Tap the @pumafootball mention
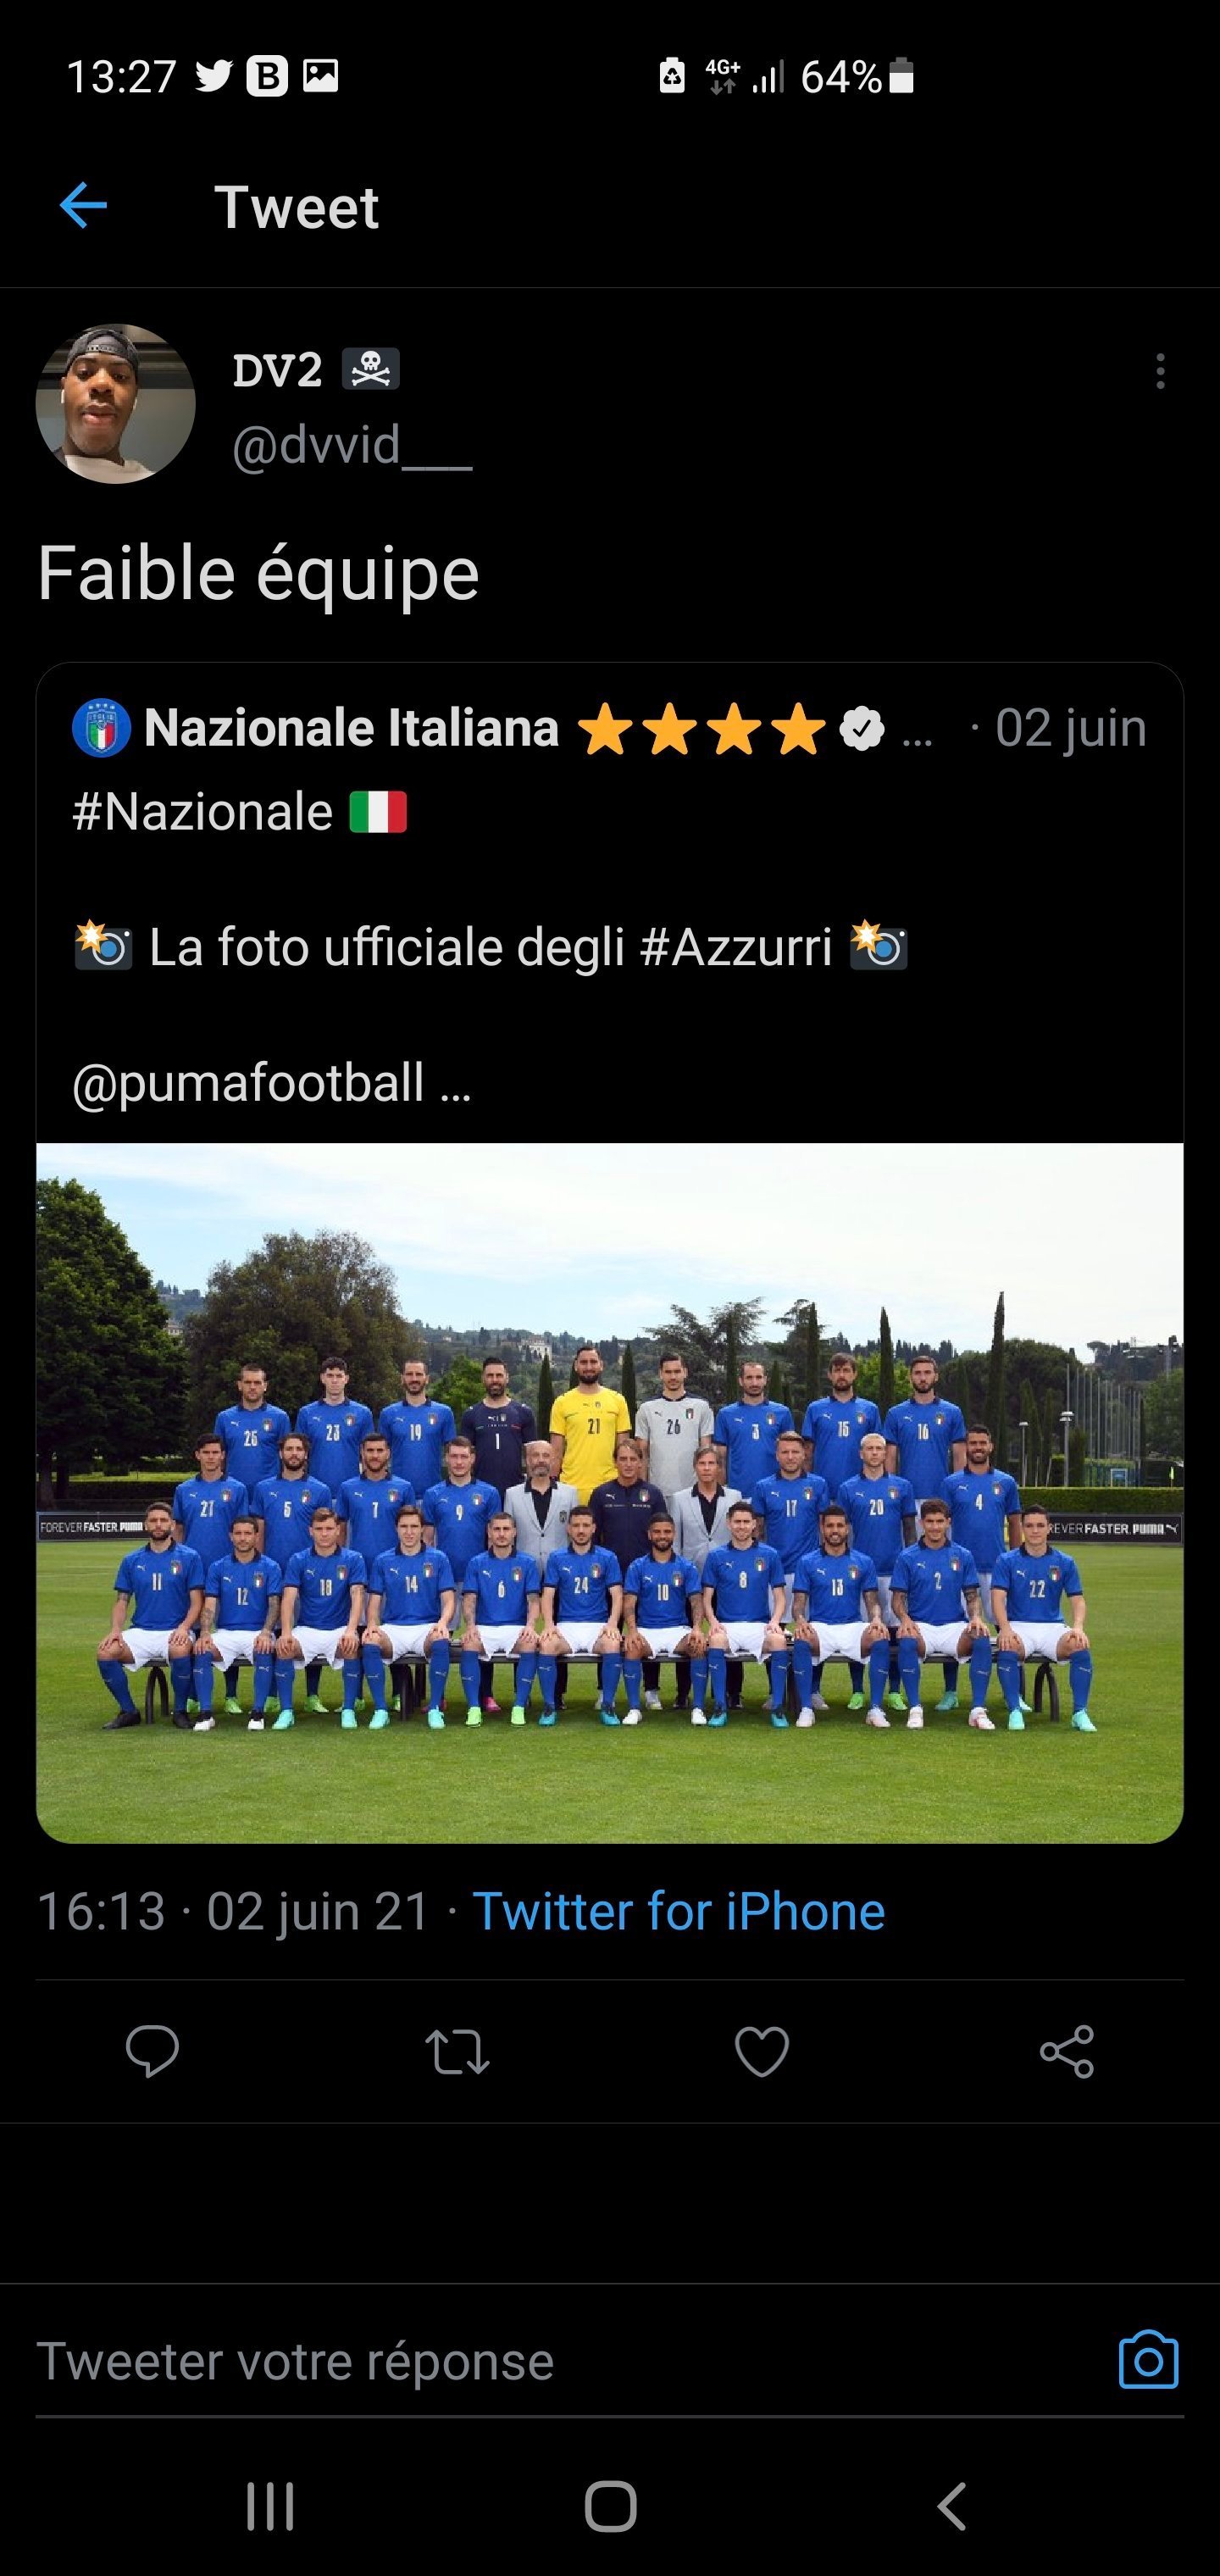This screenshot has height=2576, width=1220. coord(248,1083)
